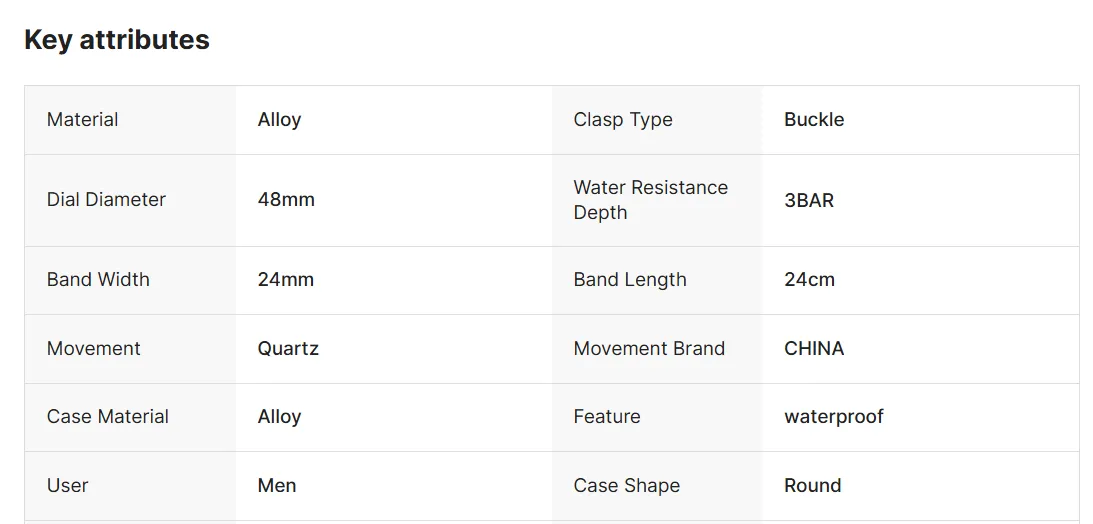Select the 24mm band width value
This screenshot has width=1093, height=524.
coord(286,280)
